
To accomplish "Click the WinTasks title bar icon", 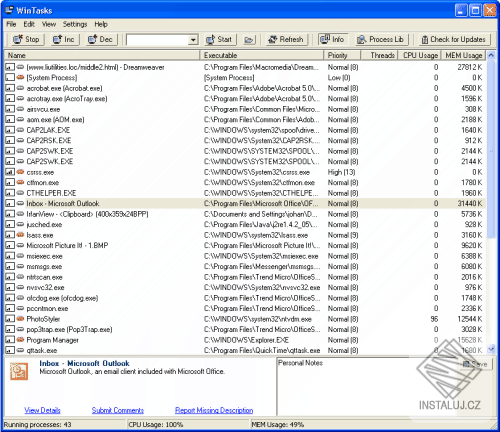I will pyautogui.click(x=9, y=10).
